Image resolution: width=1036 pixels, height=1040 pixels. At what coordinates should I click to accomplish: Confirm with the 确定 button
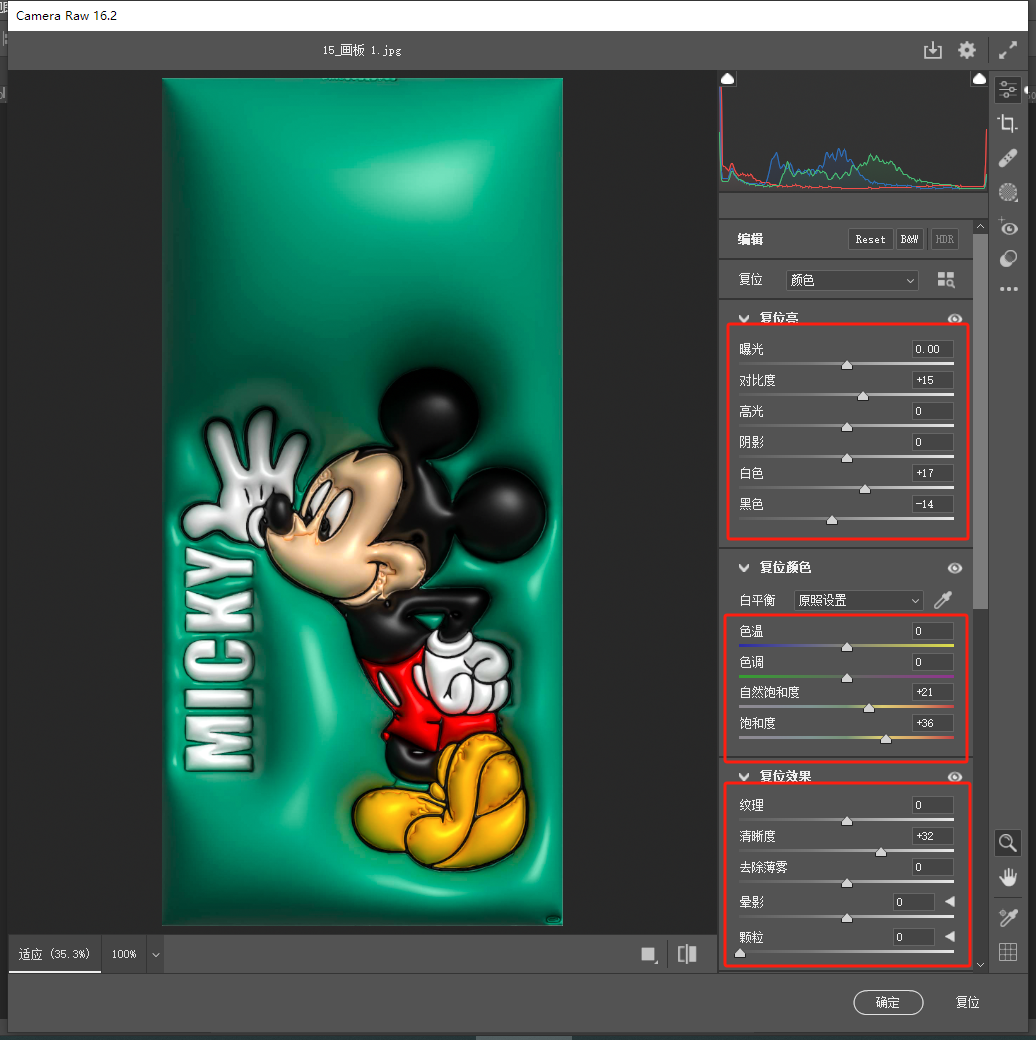click(888, 1002)
